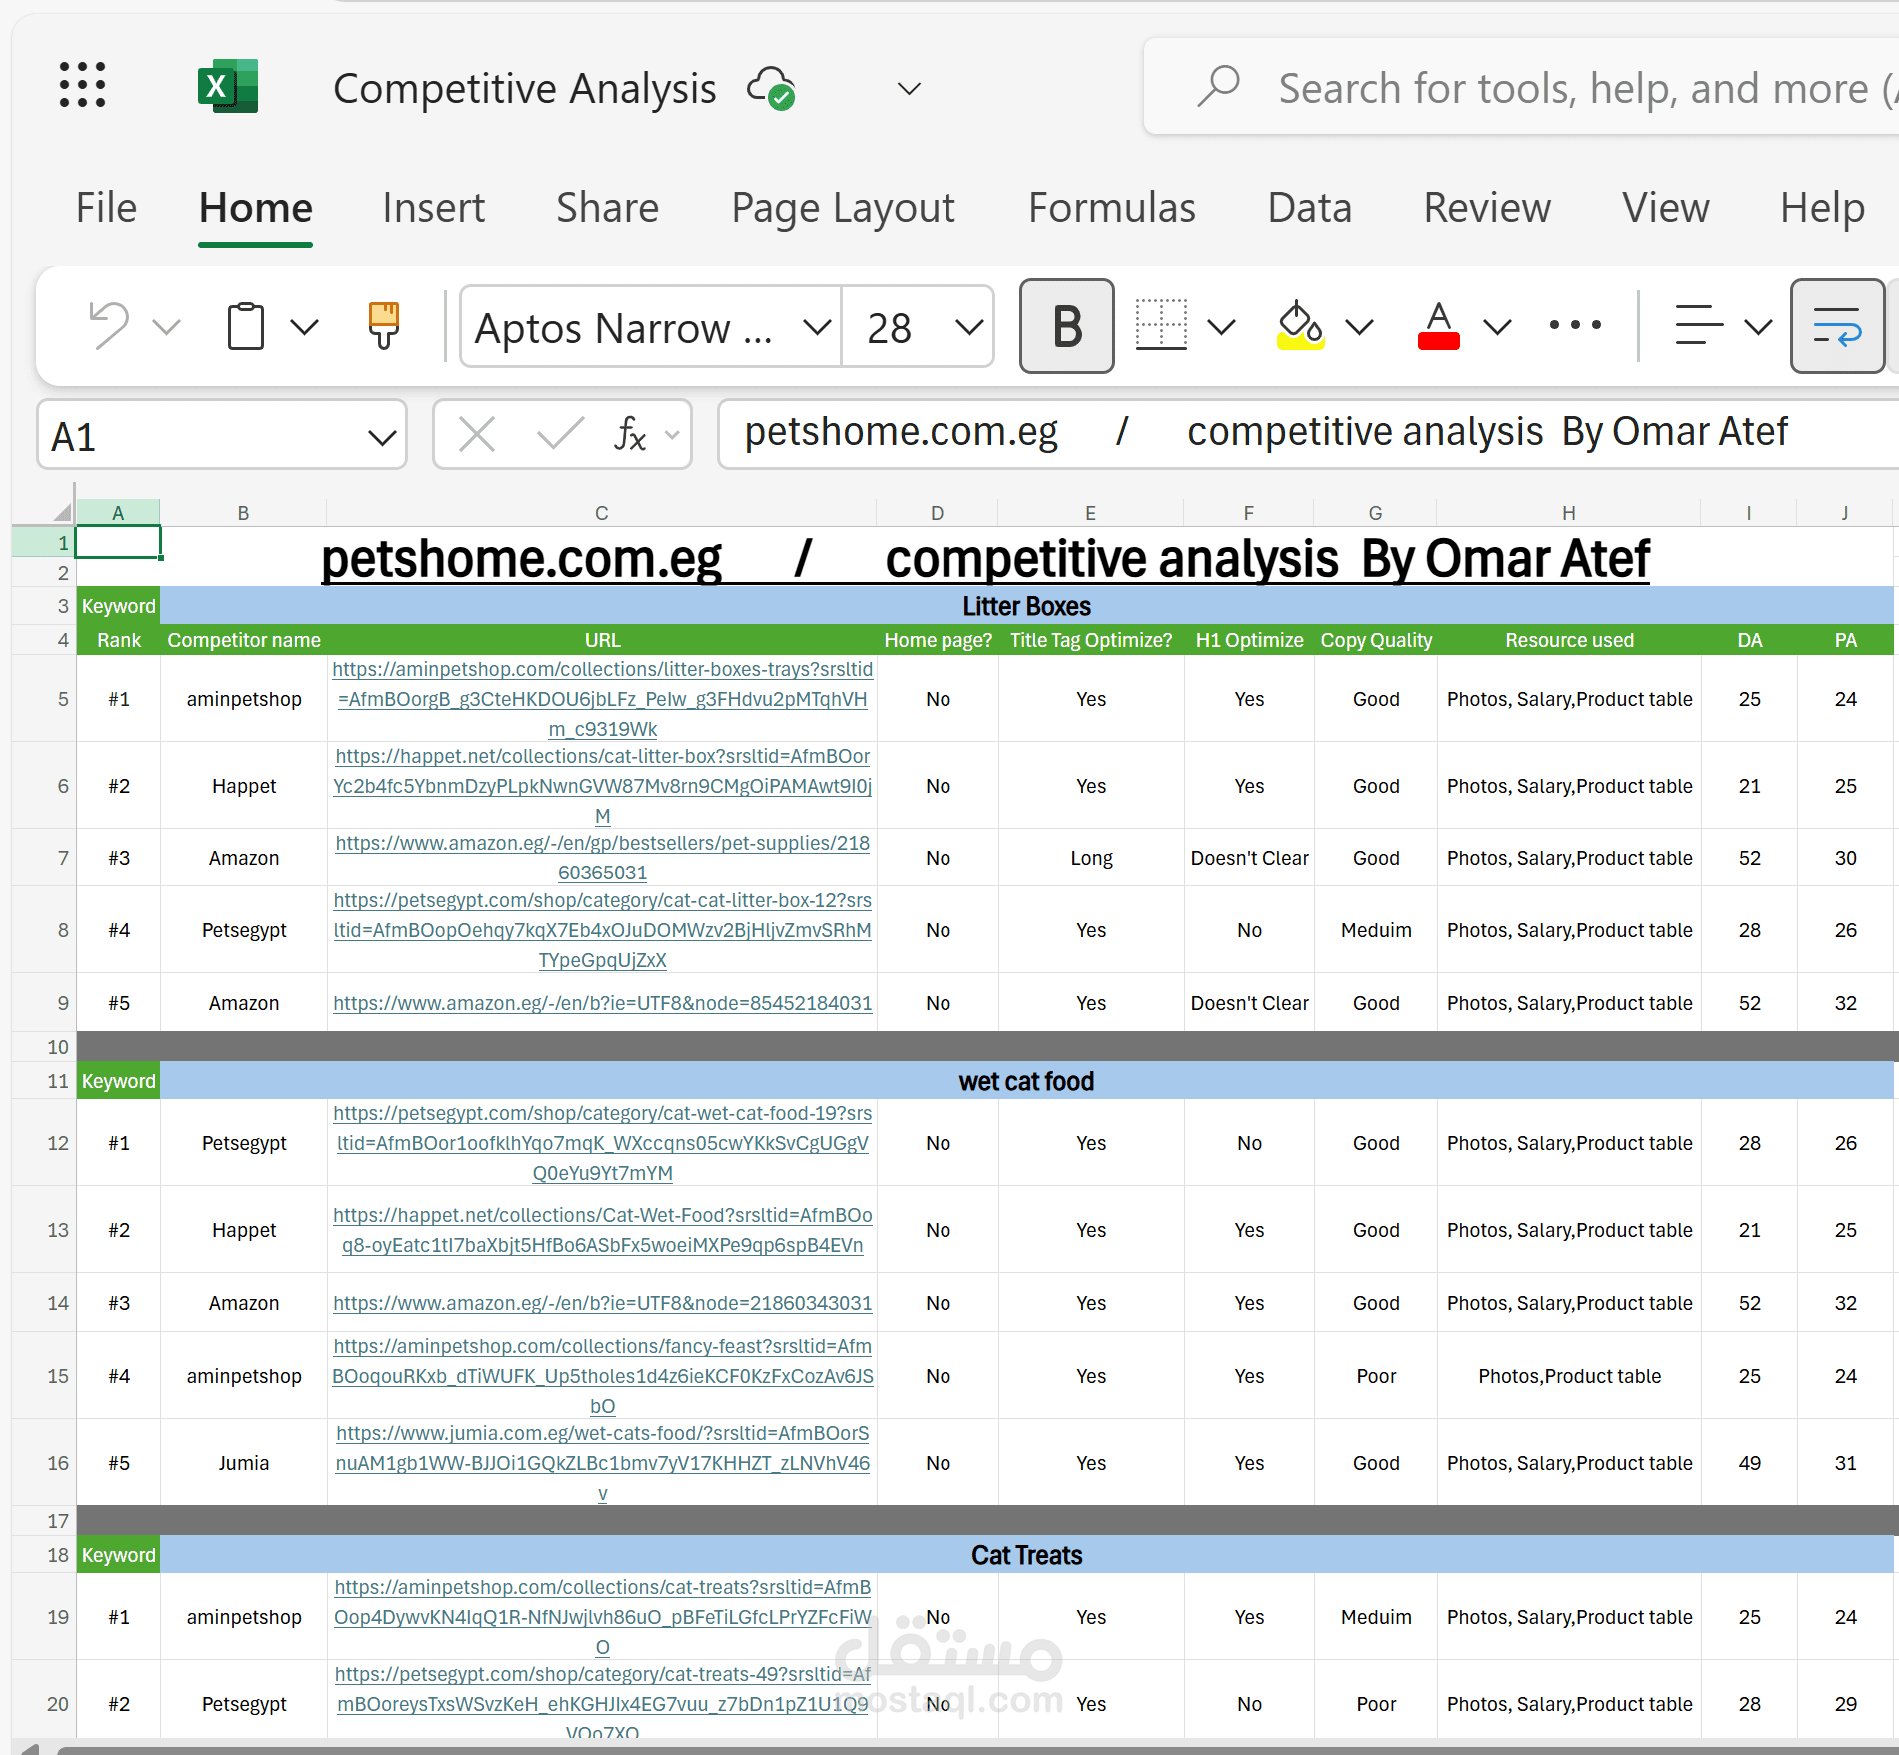Click the formula bar text
The width and height of the screenshot is (1899, 1755).
tap(1265, 432)
